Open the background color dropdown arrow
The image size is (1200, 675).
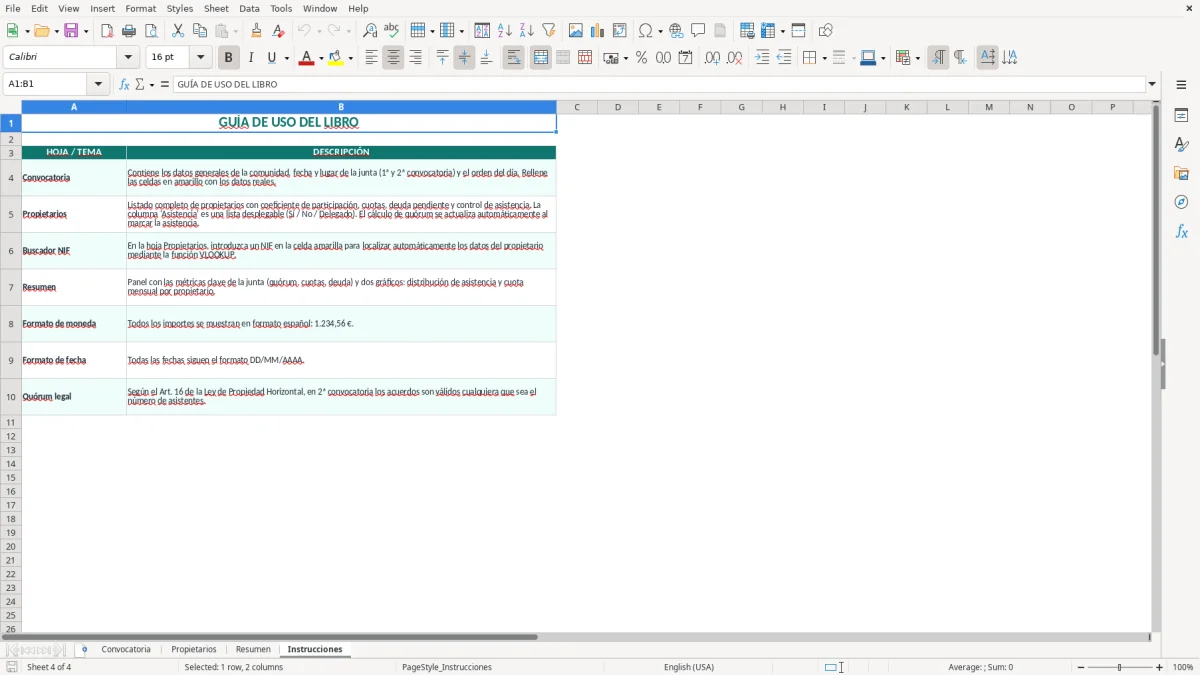click(x=350, y=58)
